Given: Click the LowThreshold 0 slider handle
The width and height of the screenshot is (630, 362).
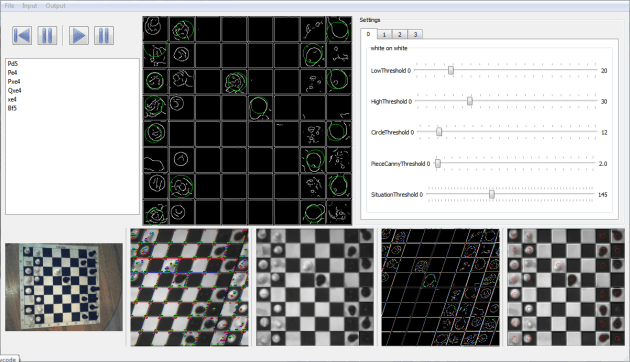Looking at the screenshot, I should tap(451, 70).
